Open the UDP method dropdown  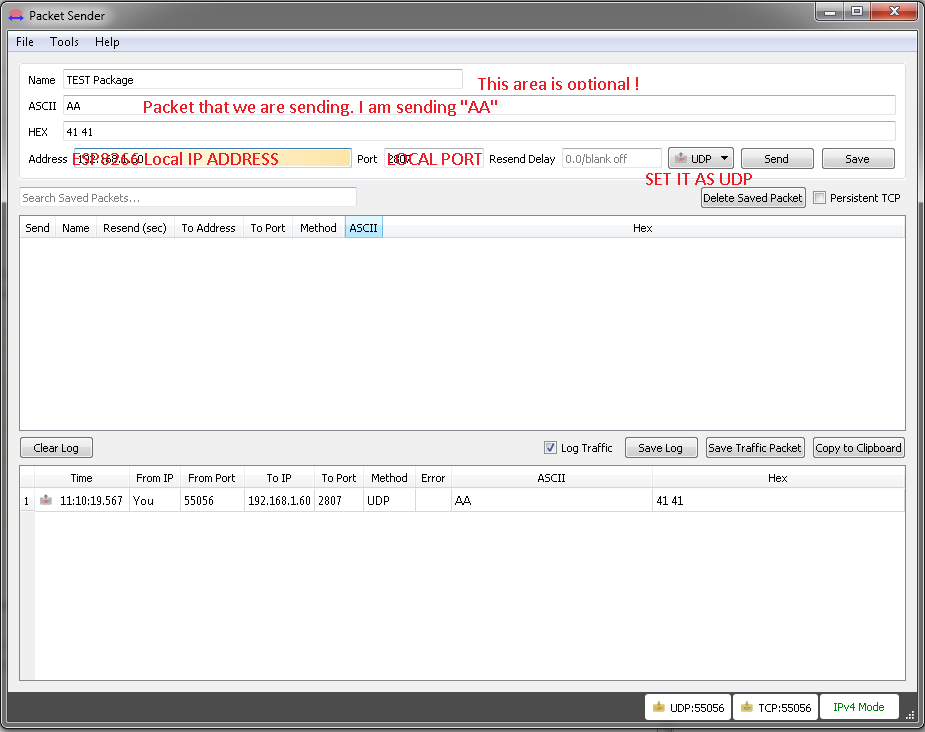pyautogui.click(x=723, y=157)
